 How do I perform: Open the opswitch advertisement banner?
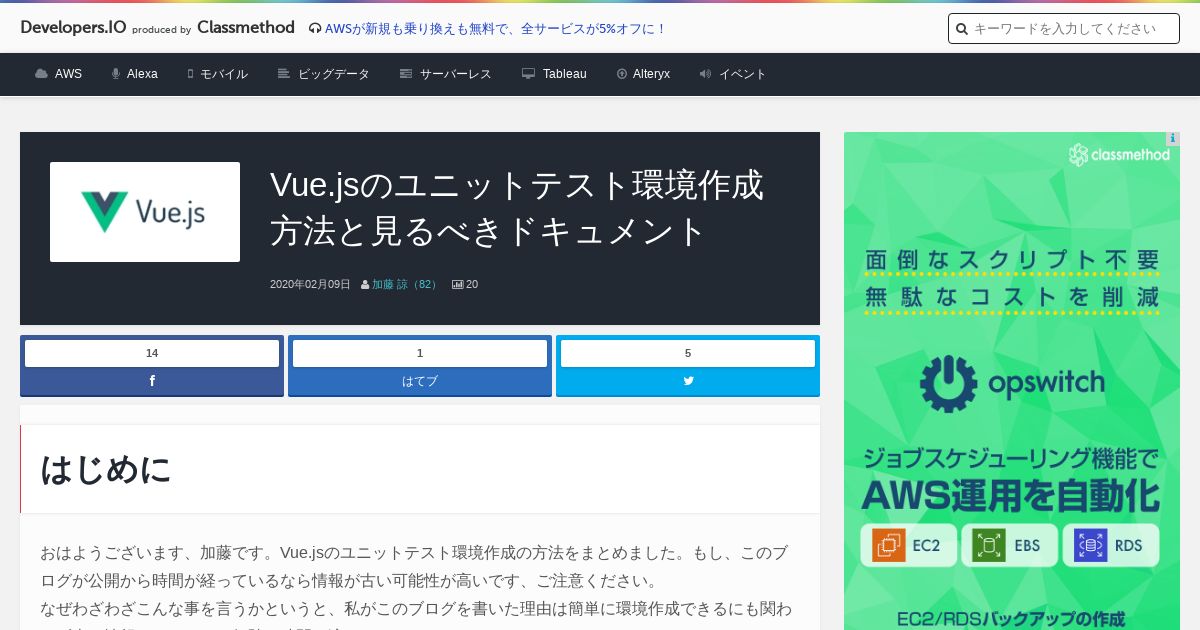pos(1012,381)
